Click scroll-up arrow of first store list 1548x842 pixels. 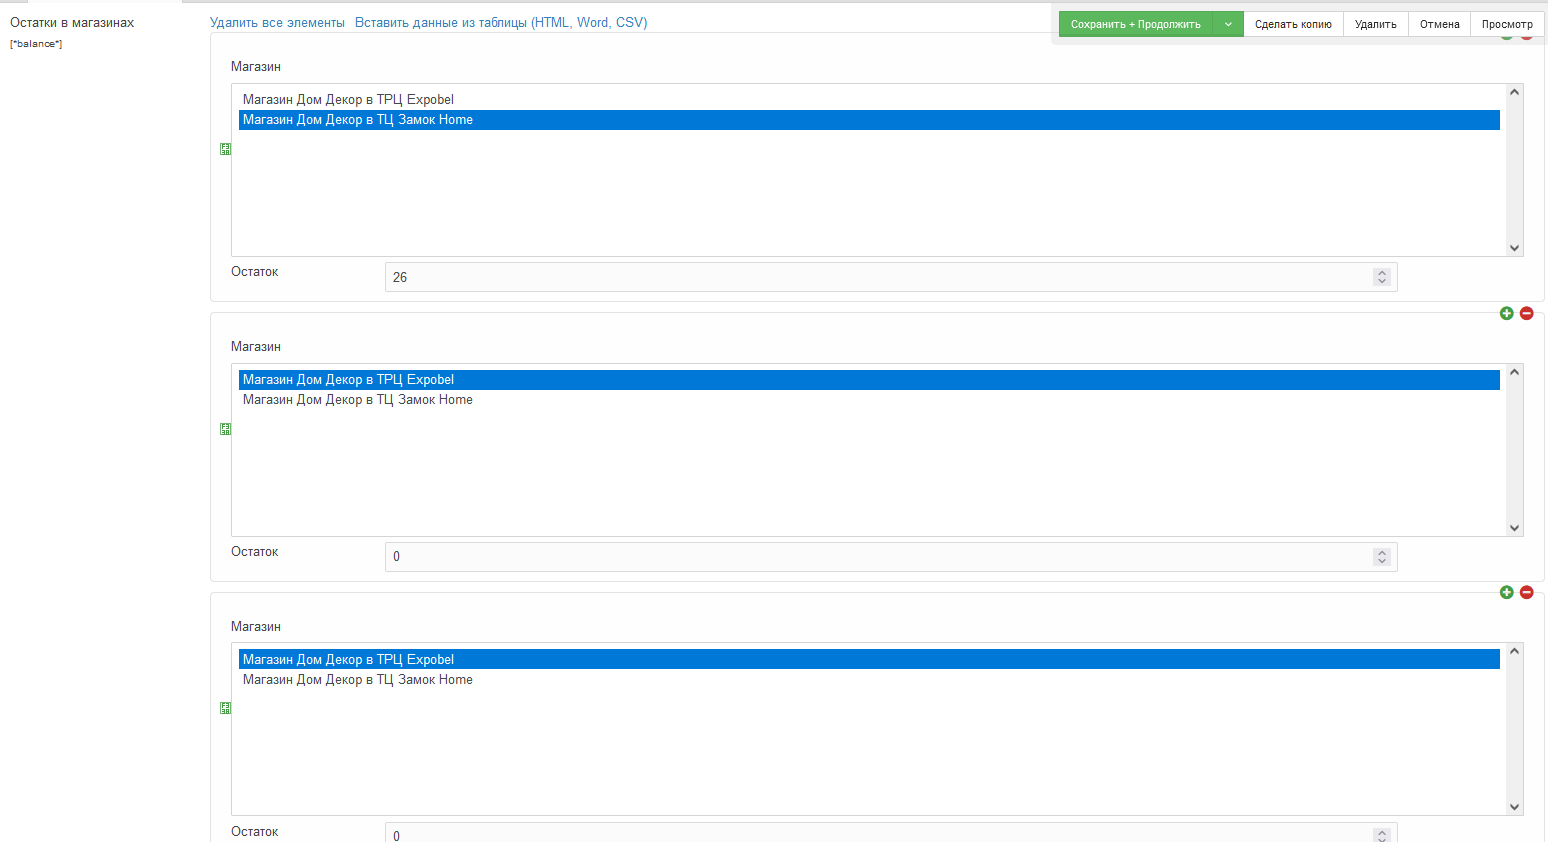click(1514, 93)
